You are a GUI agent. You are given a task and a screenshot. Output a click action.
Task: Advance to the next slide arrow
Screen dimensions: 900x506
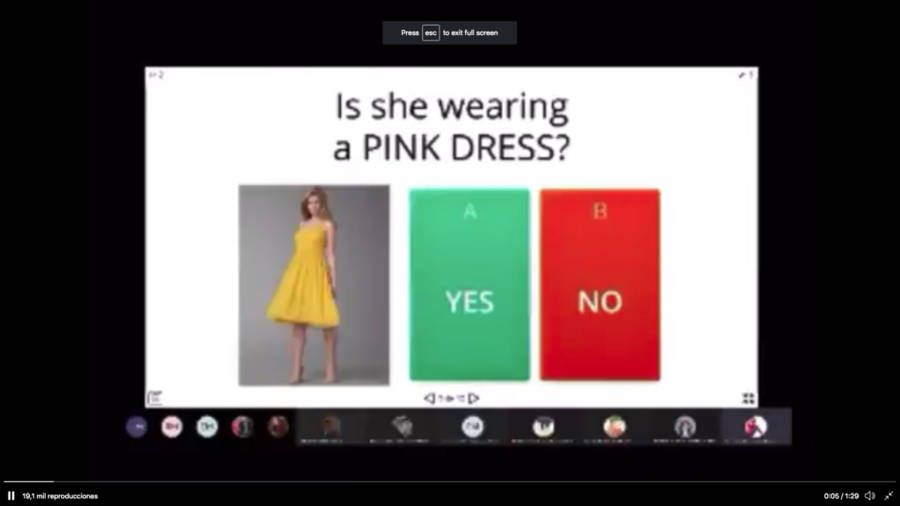pos(474,398)
